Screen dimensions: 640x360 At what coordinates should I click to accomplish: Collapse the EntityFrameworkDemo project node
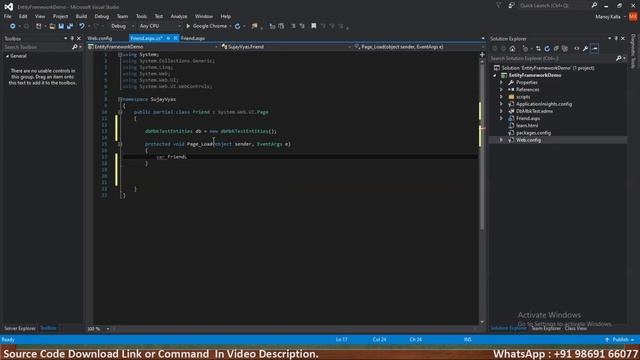tap(495, 76)
